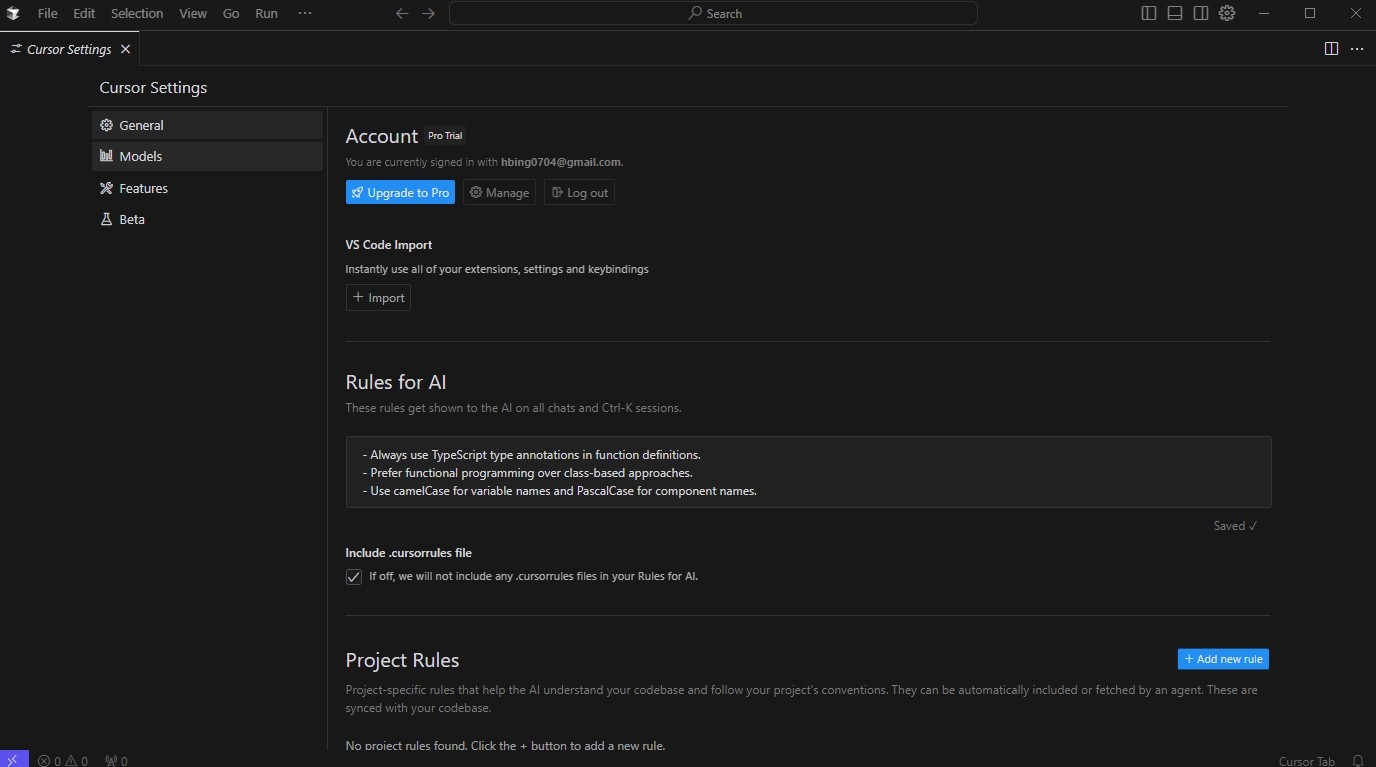Click the Upgrade to Pro button
Screen dimensions: 1376x767
pyautogui.click(x=400, y=192)
